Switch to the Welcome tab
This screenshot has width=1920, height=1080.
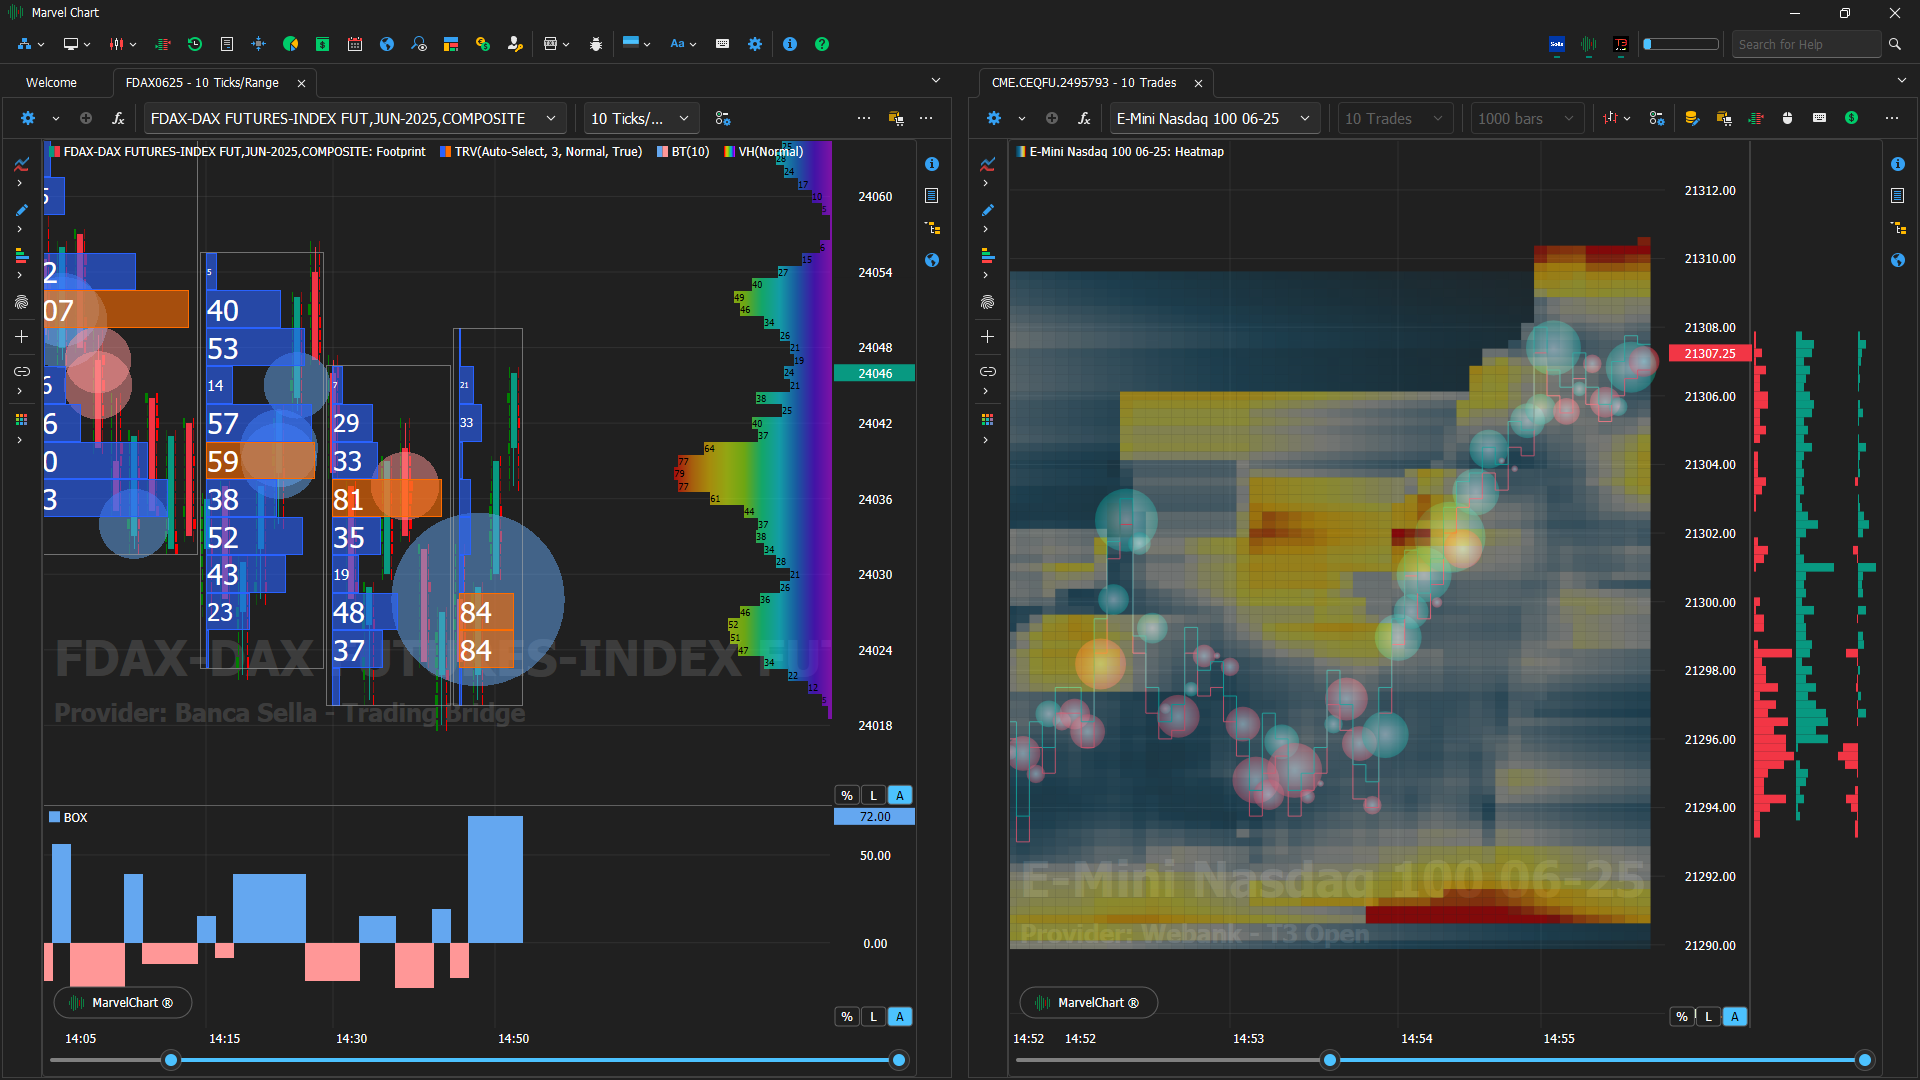(51, 83)
